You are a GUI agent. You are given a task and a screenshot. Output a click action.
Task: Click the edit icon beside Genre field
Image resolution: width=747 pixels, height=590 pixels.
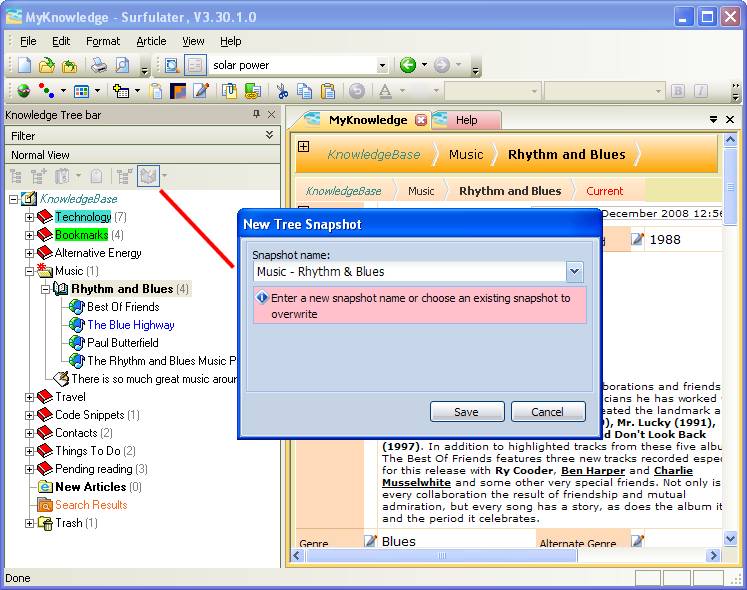(x=370, y=540)
